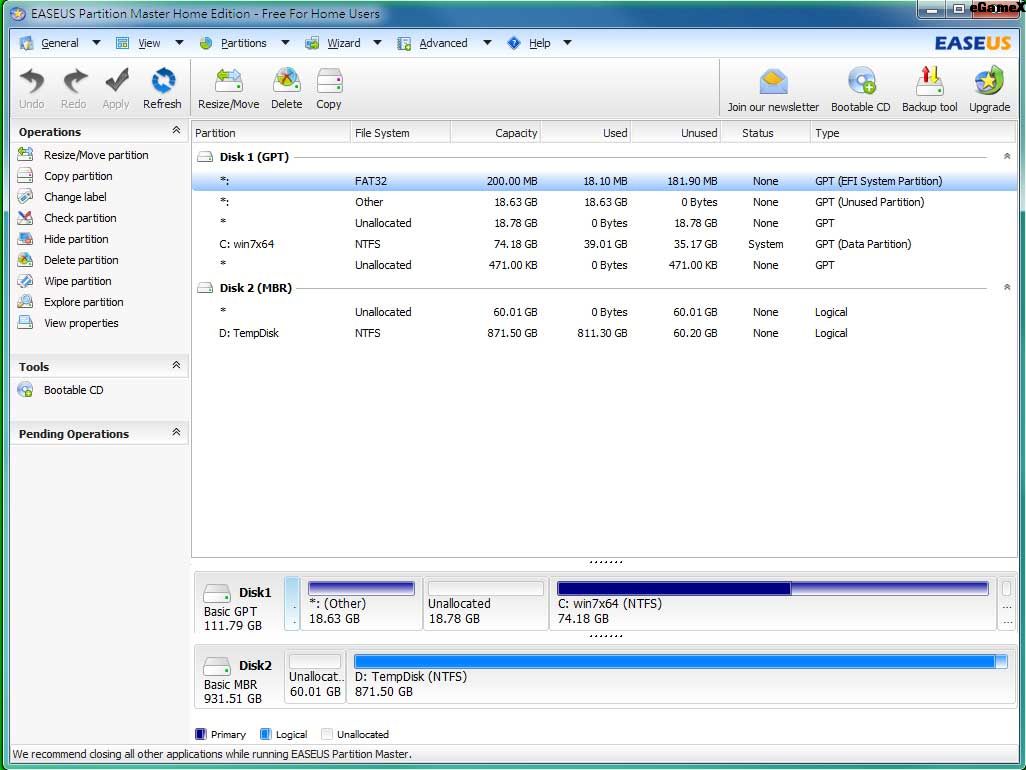Screen dimensions: 1026x770
Task: Click the Disk2 Basic MBR map icon
Action: pyautogui.click(x=217, y=666)
